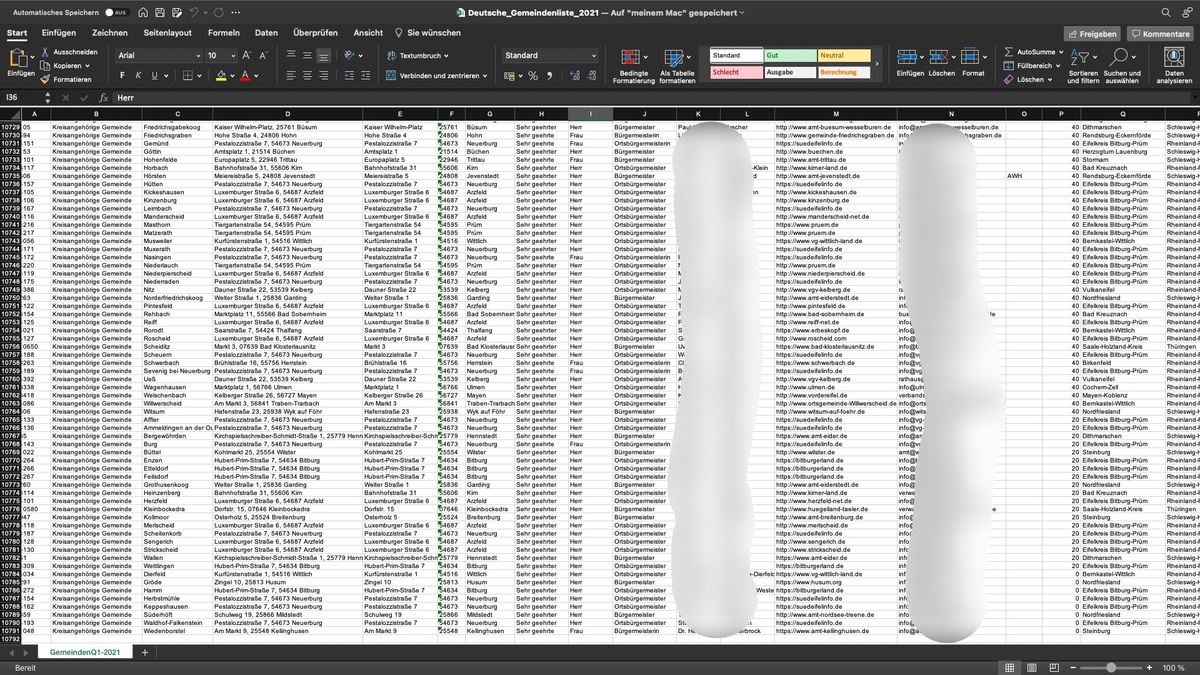Open the Arial font name dropdown

[198, 56]
